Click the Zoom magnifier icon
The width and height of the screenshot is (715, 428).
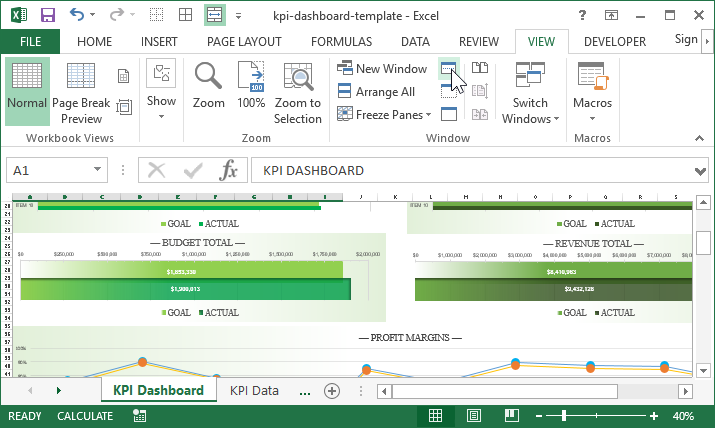(208, 90)
